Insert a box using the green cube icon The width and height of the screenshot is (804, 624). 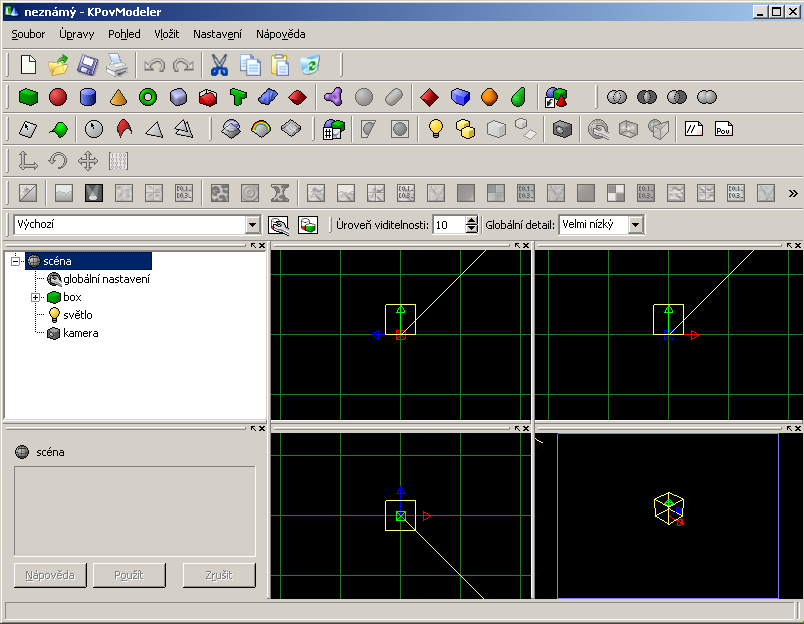(x=28, y=97)
